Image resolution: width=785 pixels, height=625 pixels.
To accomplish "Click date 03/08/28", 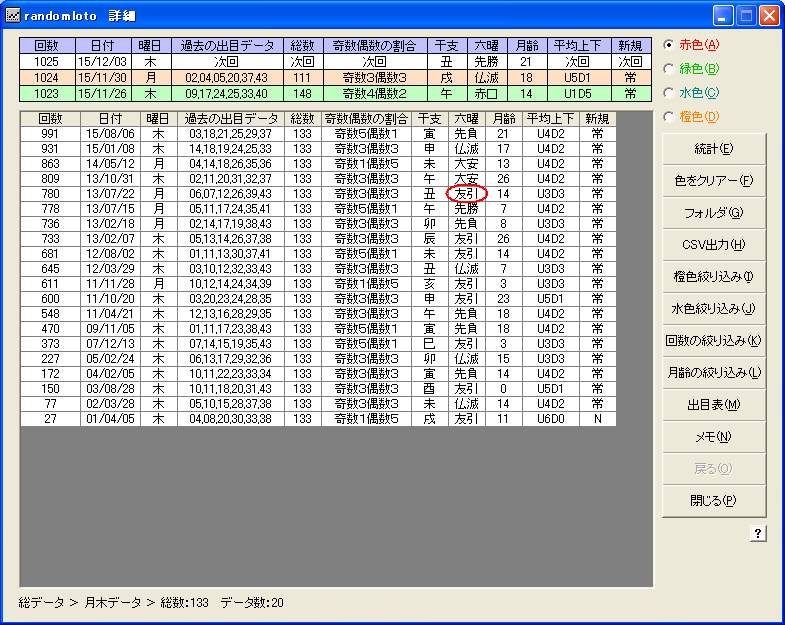I will pos(110,389).
